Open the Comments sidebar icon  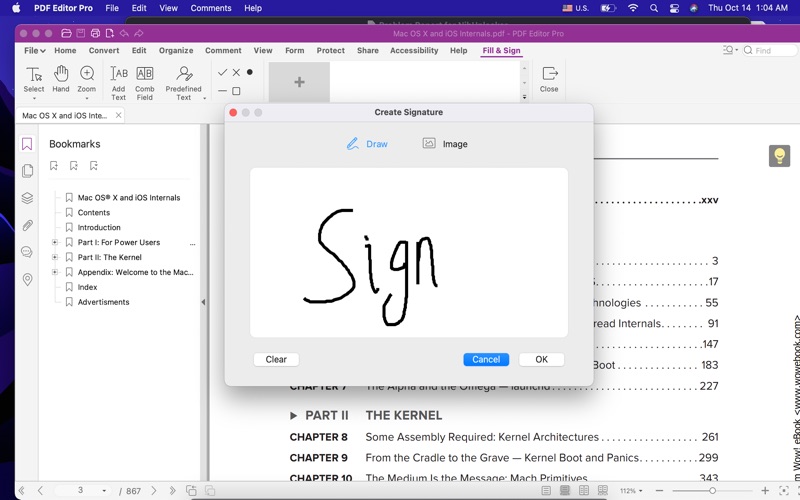click(27, 252)
